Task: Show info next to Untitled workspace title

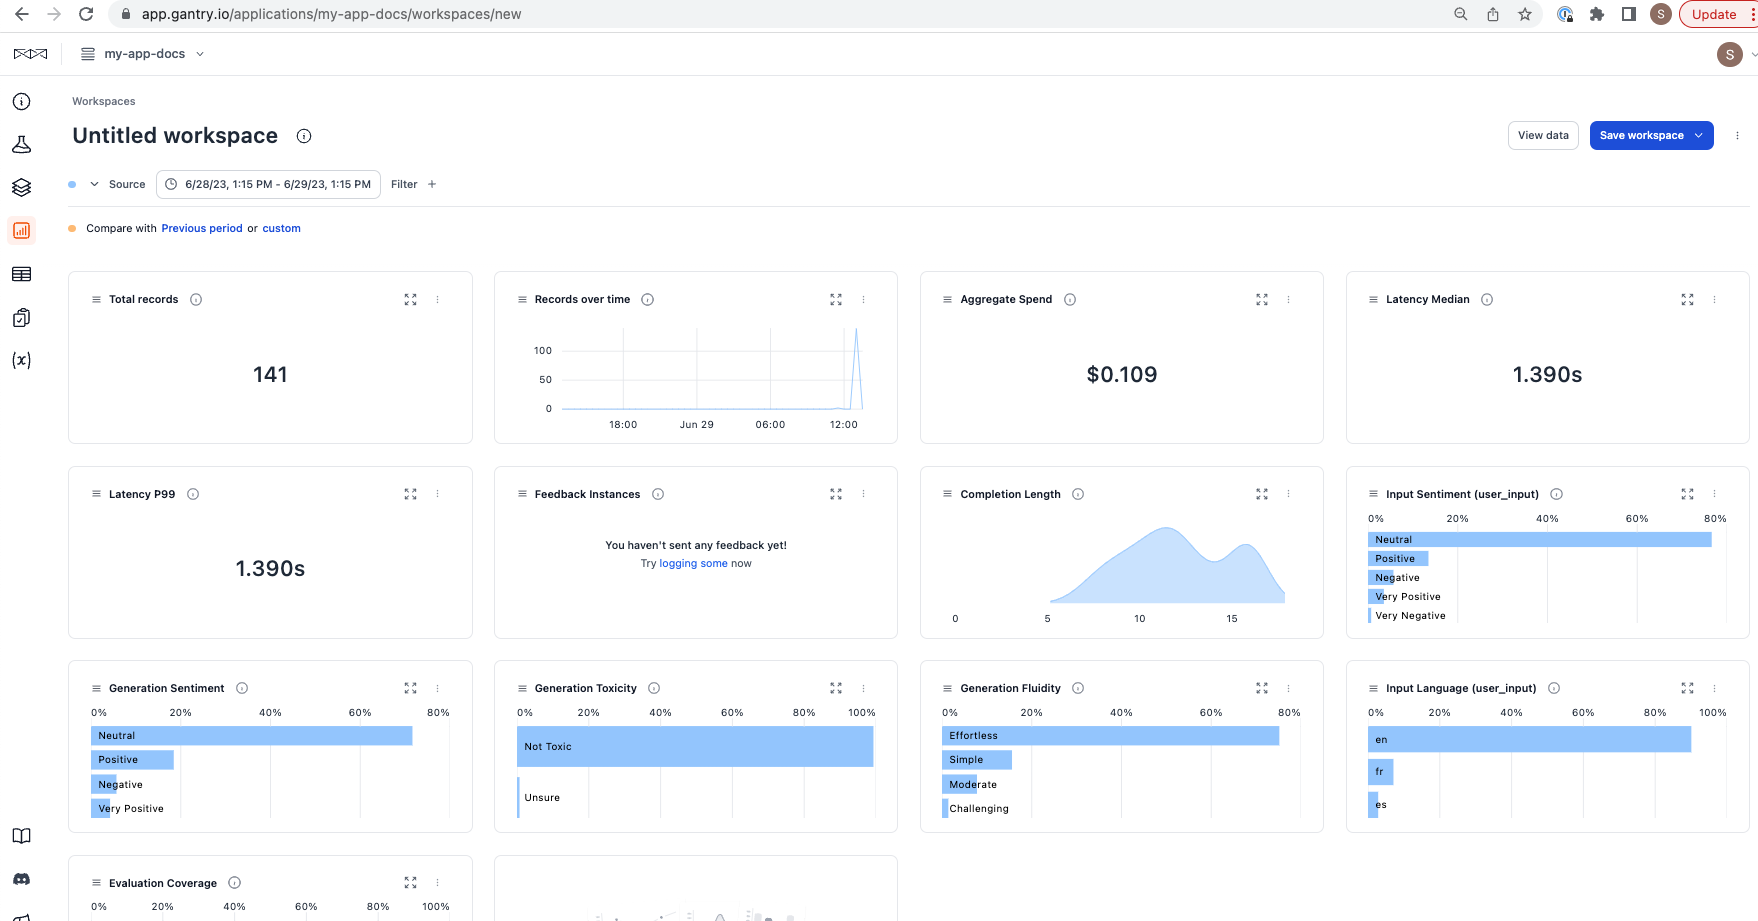Action: (x=304, y=136)
